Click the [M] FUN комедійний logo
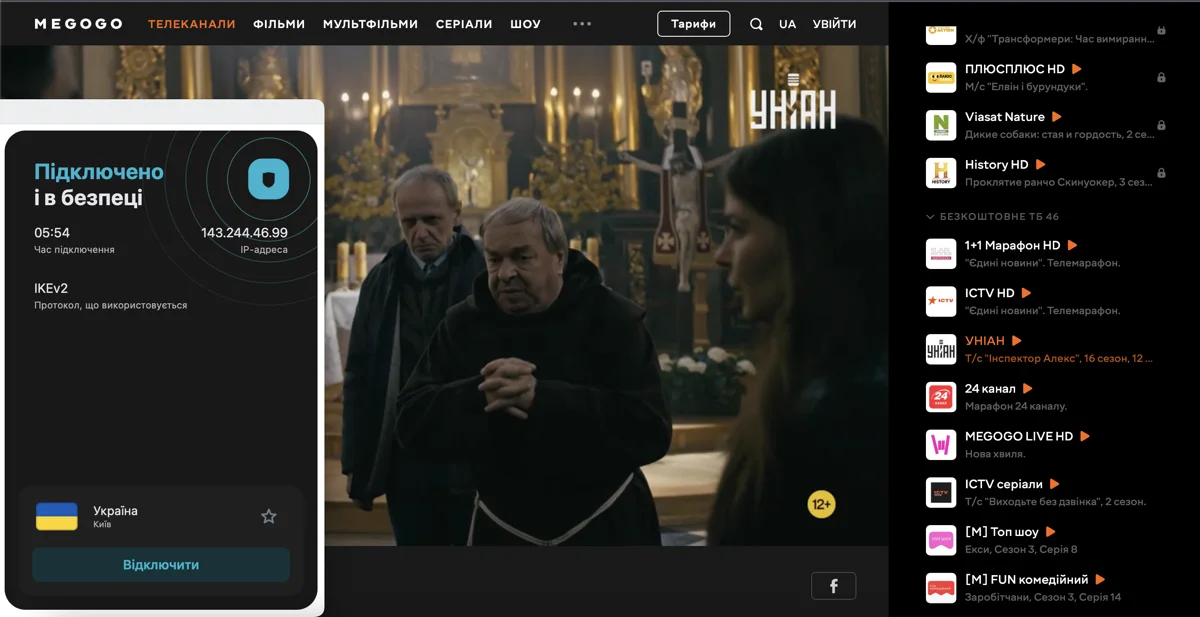The height and width of the screenshot is (617, 1200). 941,588
